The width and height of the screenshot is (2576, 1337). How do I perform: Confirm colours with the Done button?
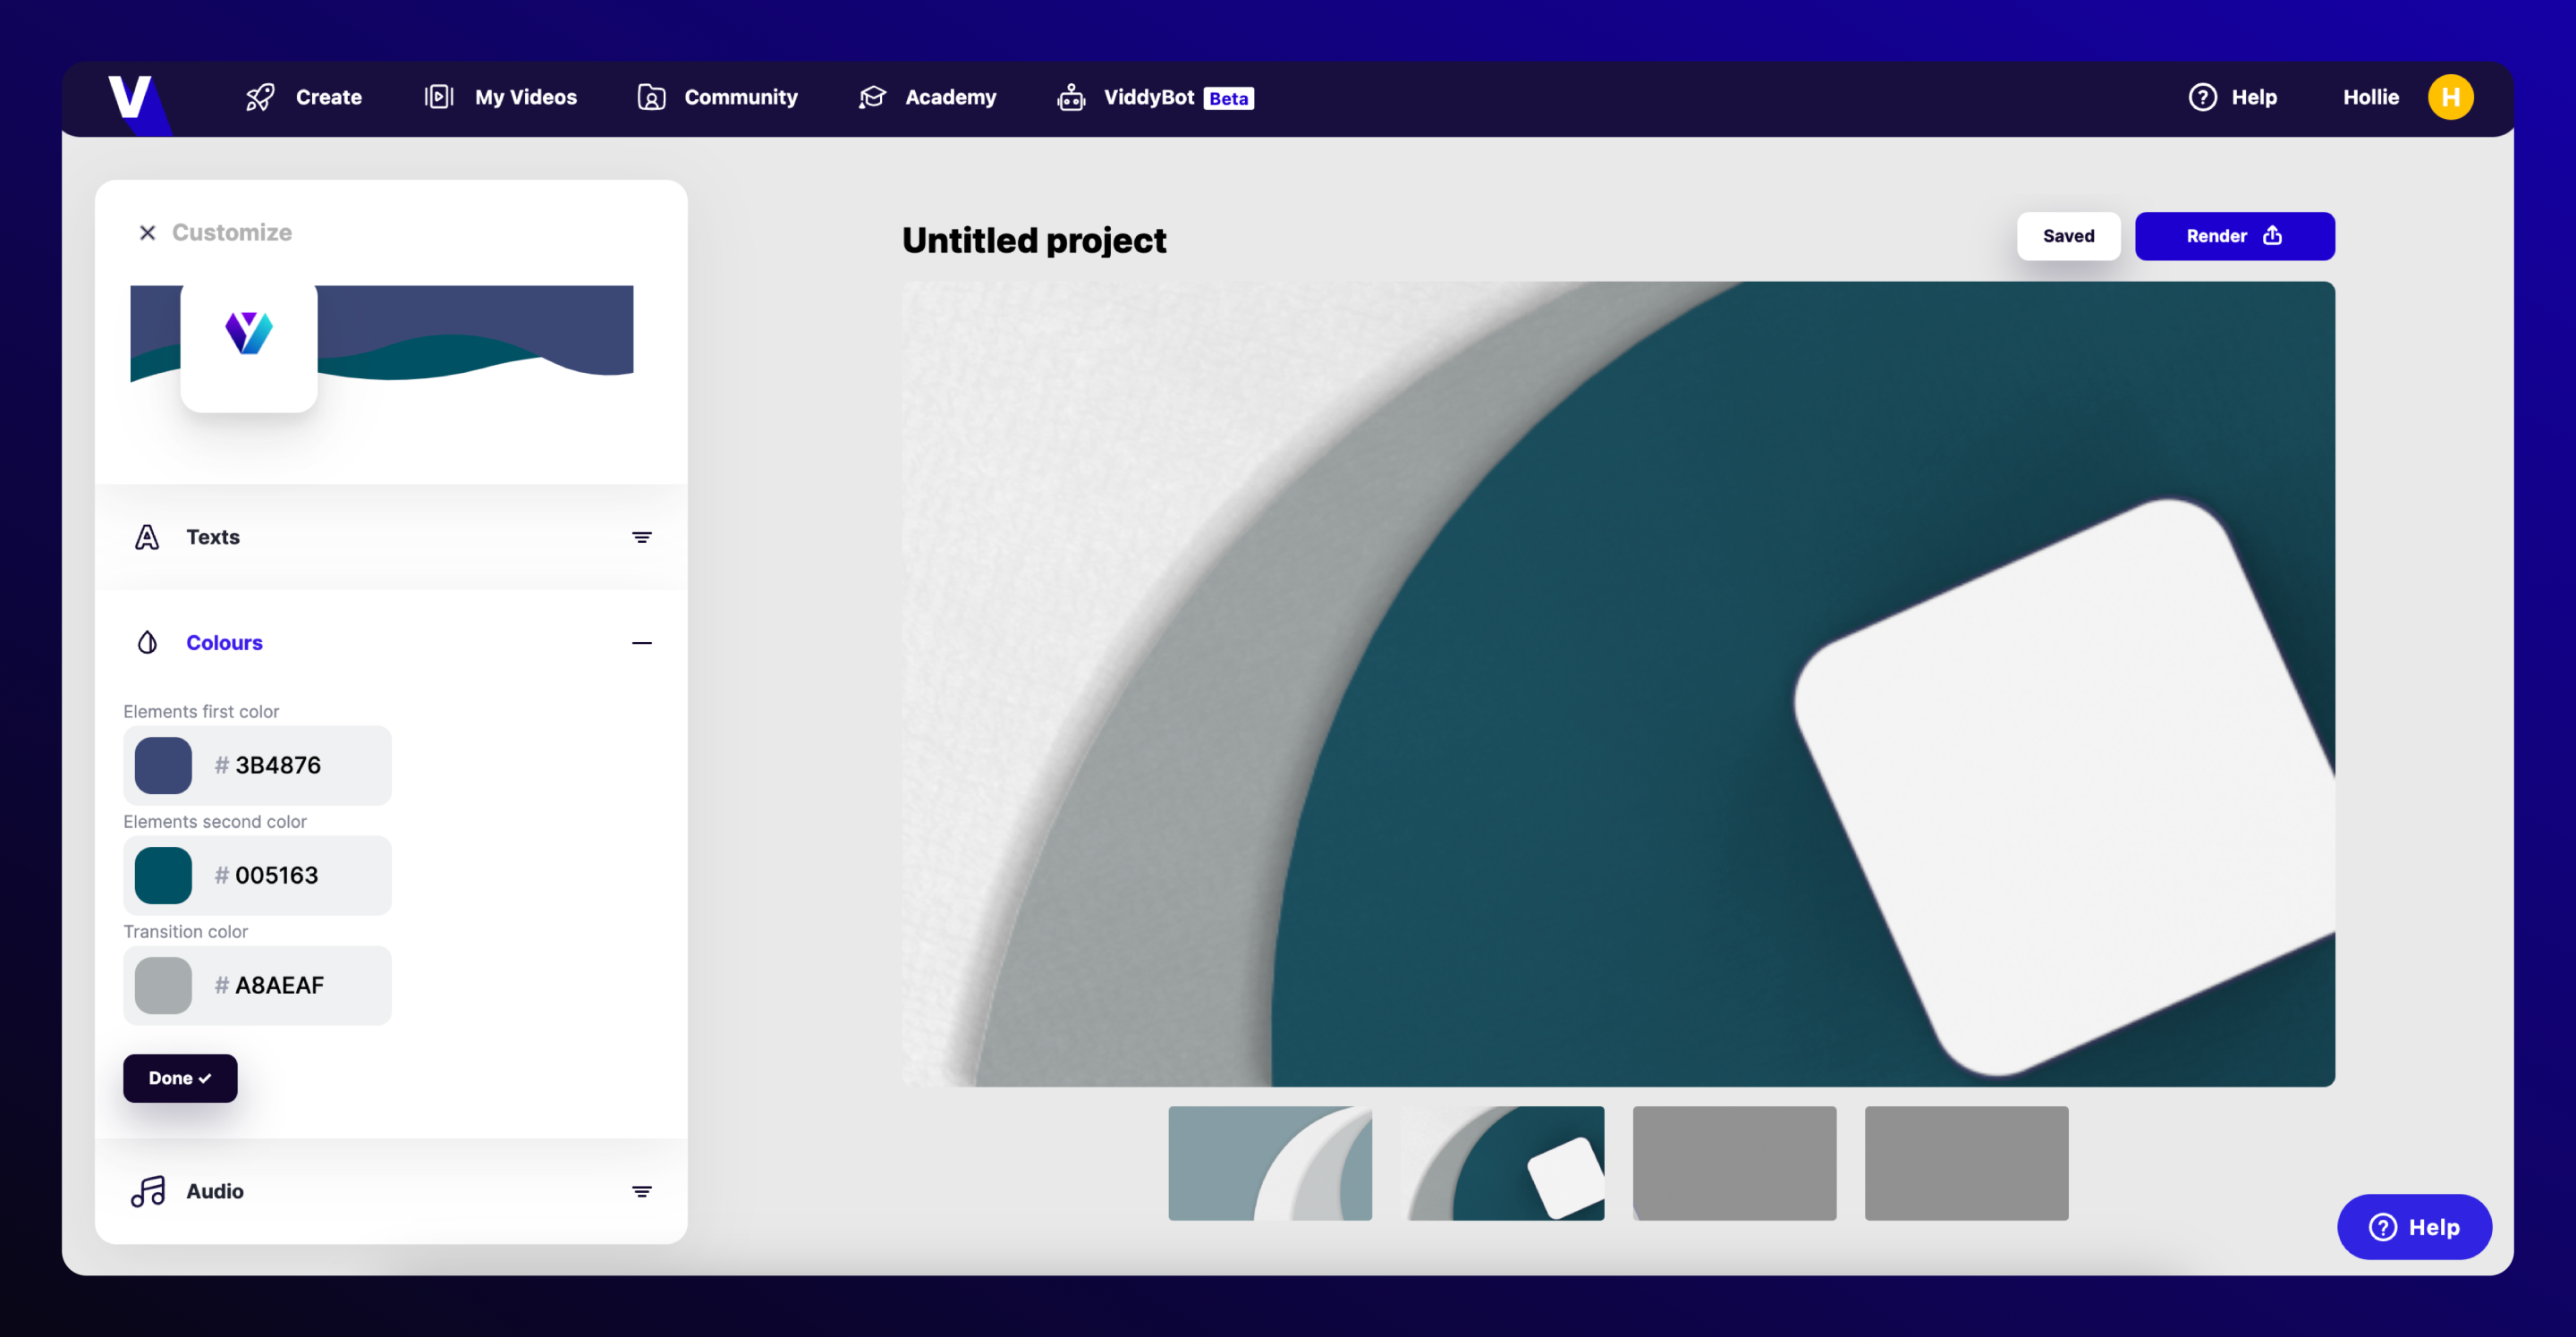point(180,1079)
